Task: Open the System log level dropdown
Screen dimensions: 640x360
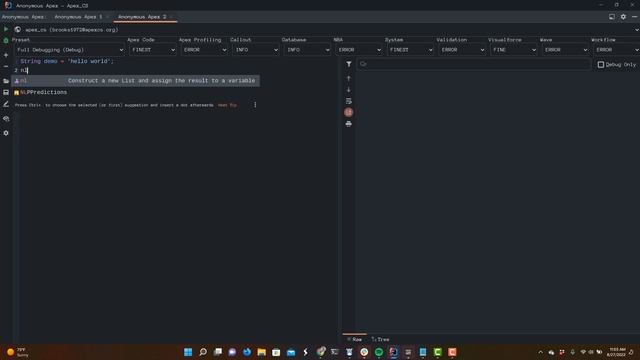Action: pyautogui.click(x=410, y=50)
